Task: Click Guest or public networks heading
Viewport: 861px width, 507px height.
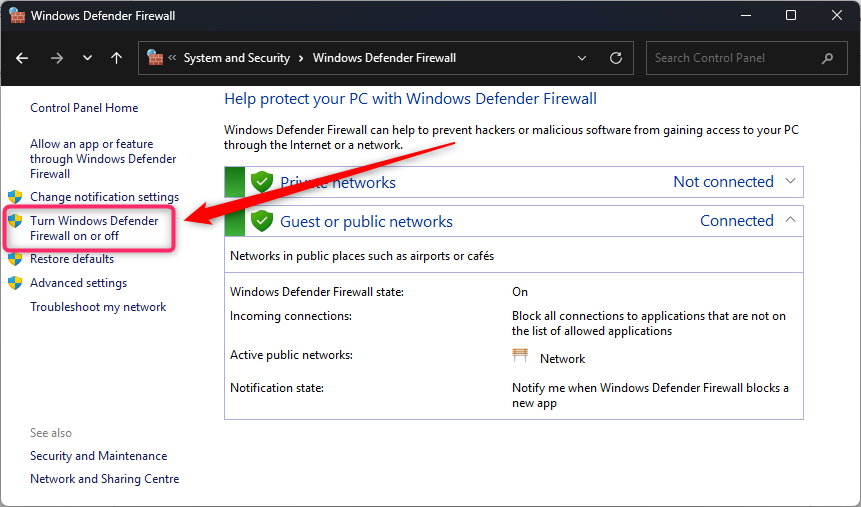Action: [x=366, y=221]
